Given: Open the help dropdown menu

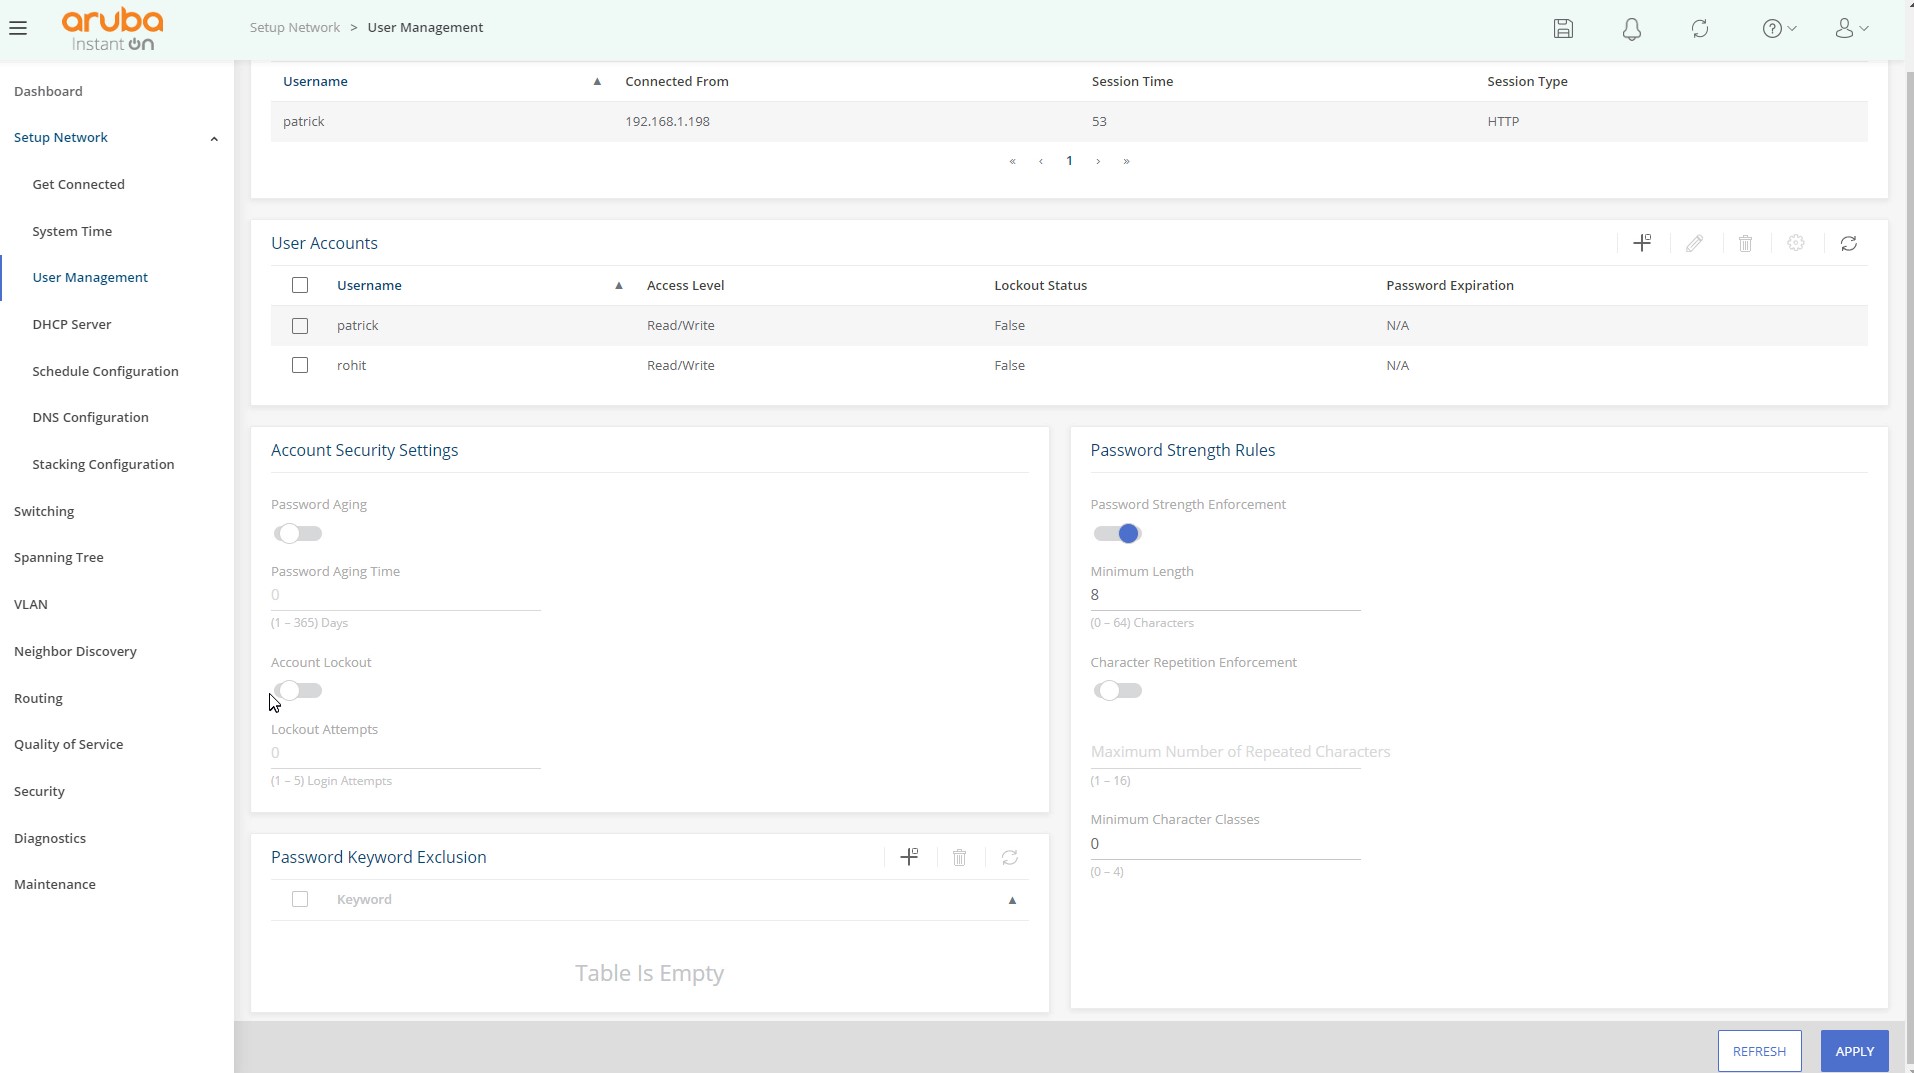Looking at the screenshot, I should pos(1778,29).
